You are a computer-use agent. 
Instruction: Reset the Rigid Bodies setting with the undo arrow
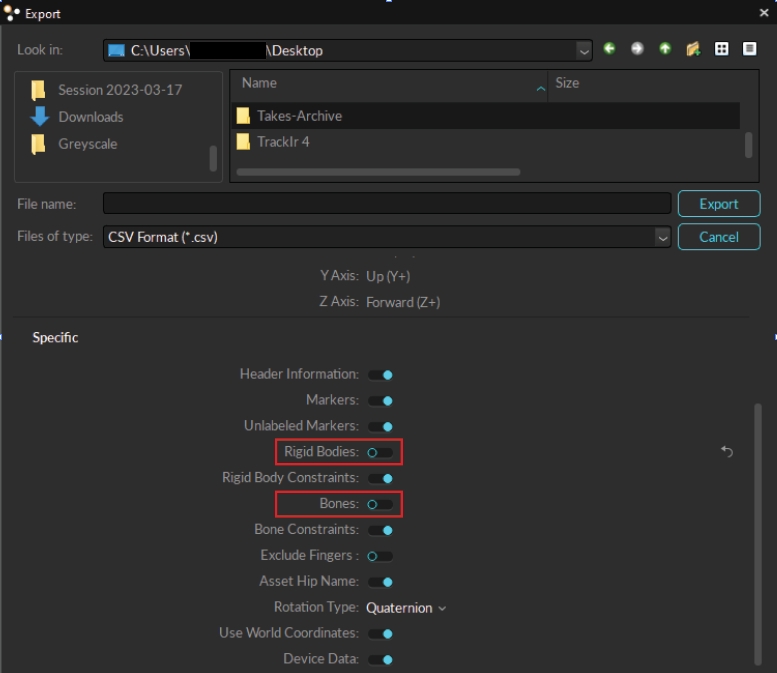click(x=727, y=452)
